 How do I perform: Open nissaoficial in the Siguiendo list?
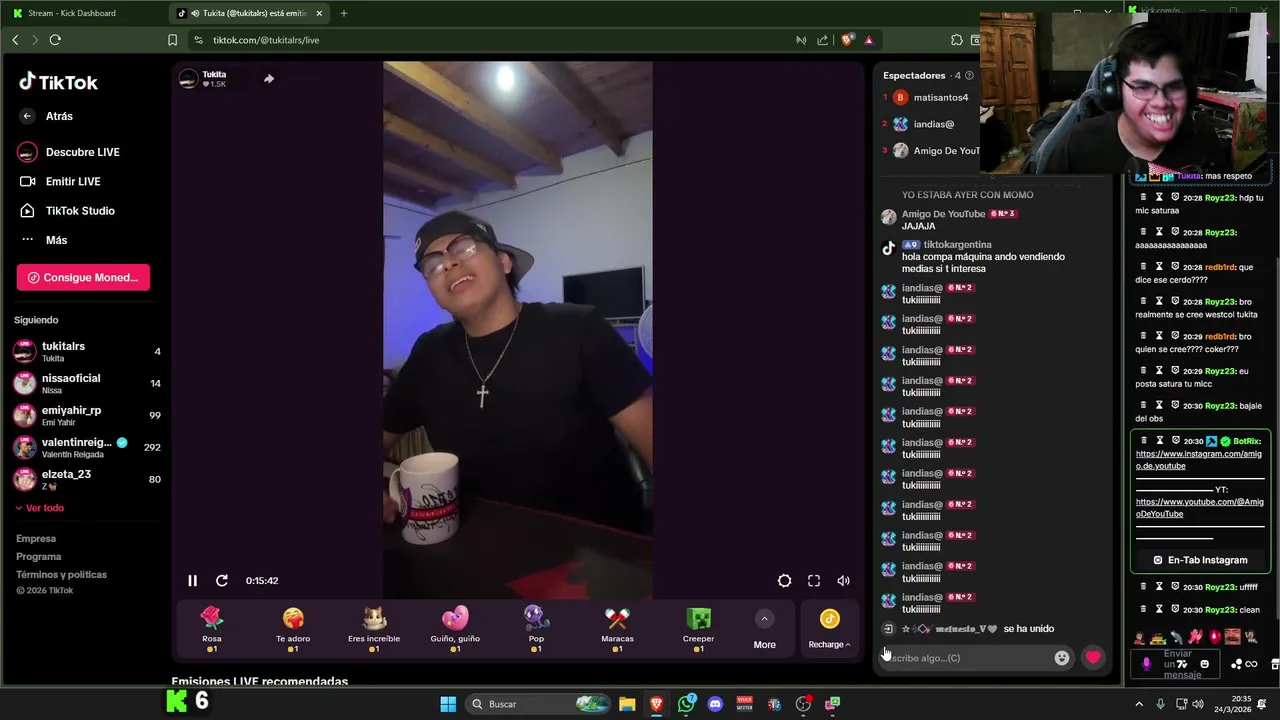pyautogui.click(x=86, y=383)
